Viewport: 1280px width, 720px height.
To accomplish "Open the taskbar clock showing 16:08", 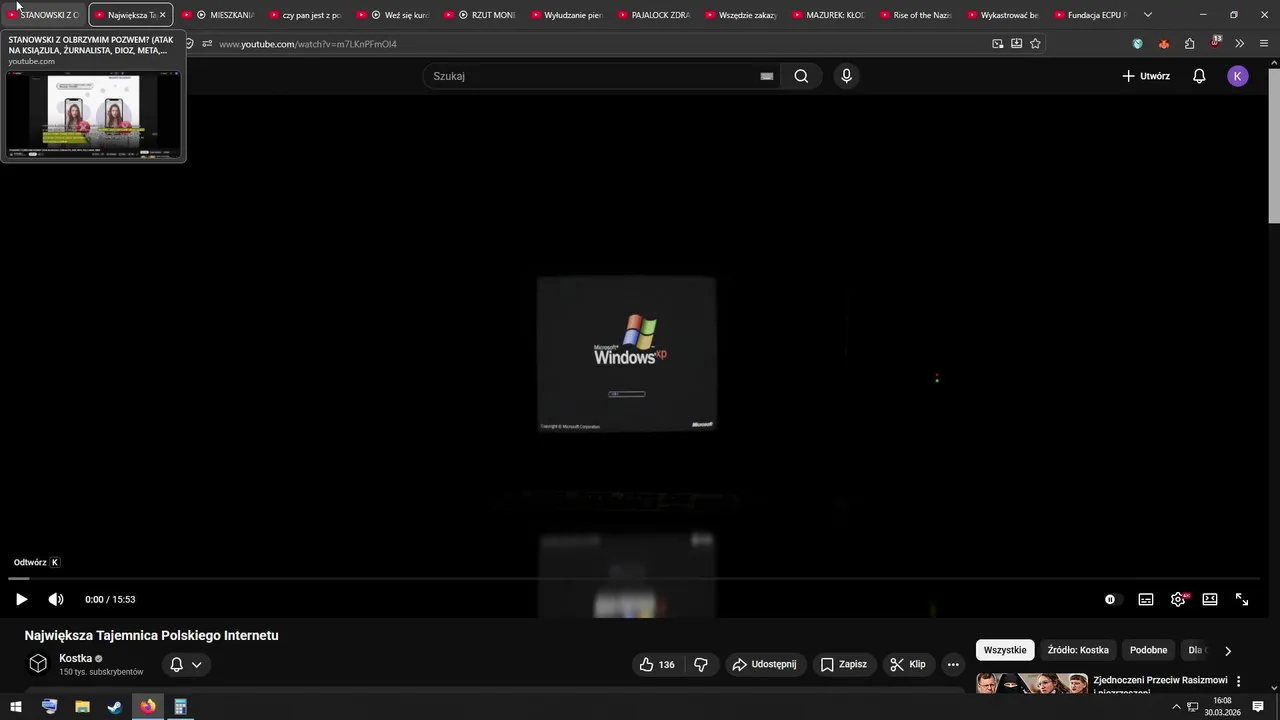I will (x=1222, y=707).
